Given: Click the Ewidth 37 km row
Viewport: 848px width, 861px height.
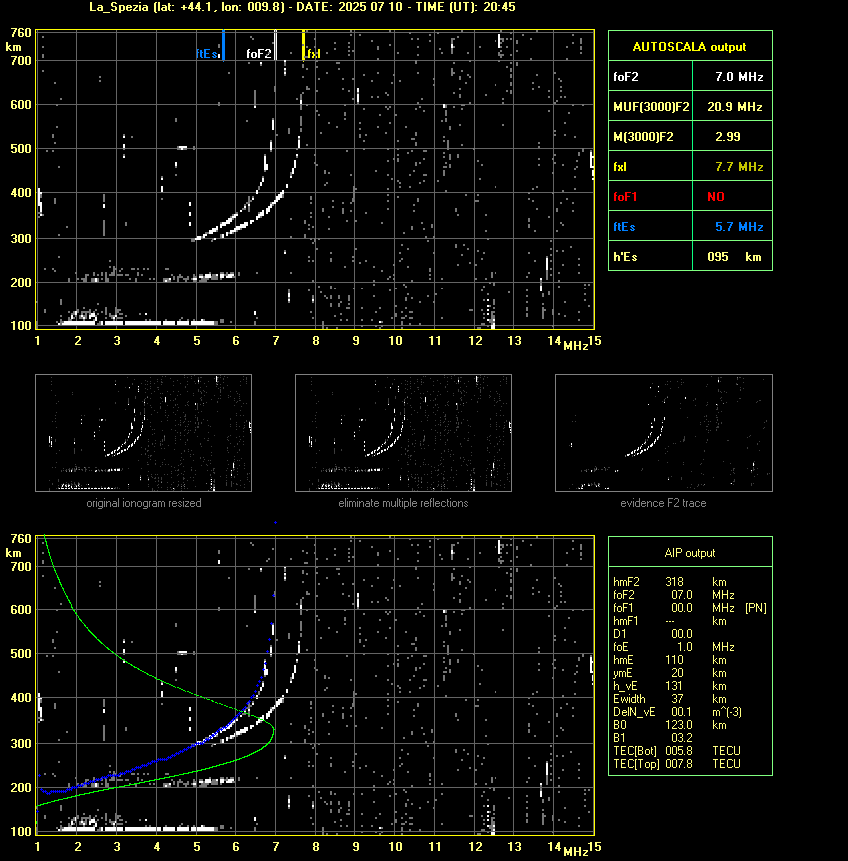Looking at the screenshot, I should 670,699.
